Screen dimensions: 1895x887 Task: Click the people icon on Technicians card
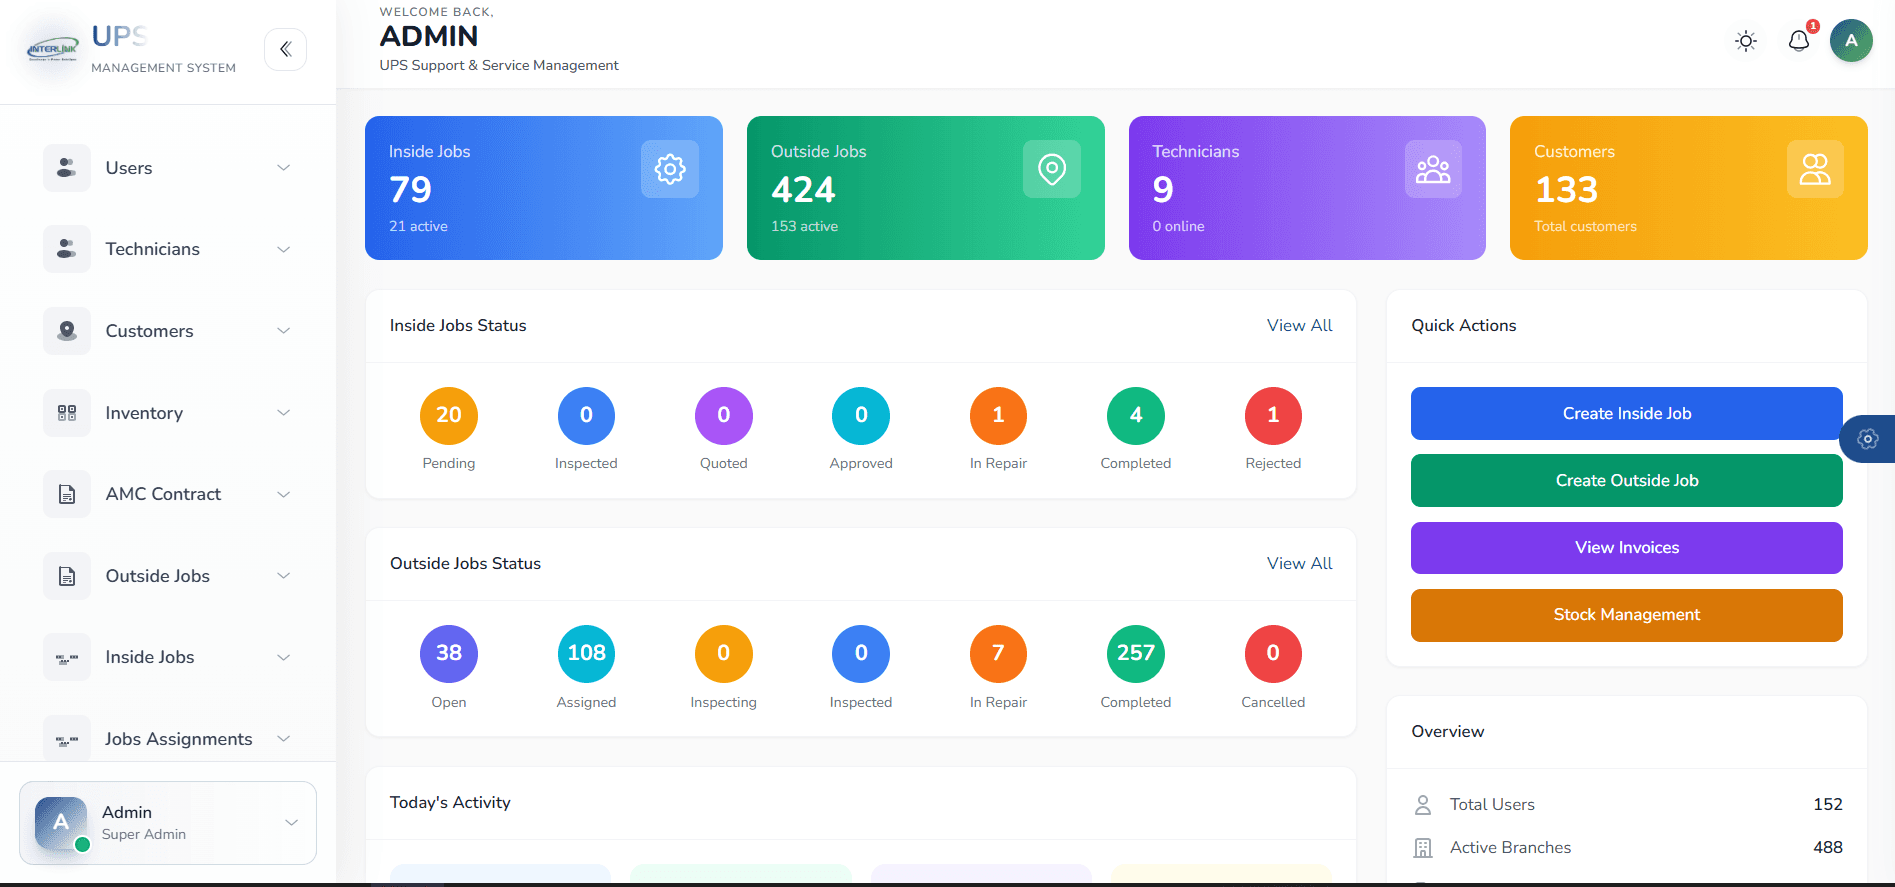(x=1433, y=169)
